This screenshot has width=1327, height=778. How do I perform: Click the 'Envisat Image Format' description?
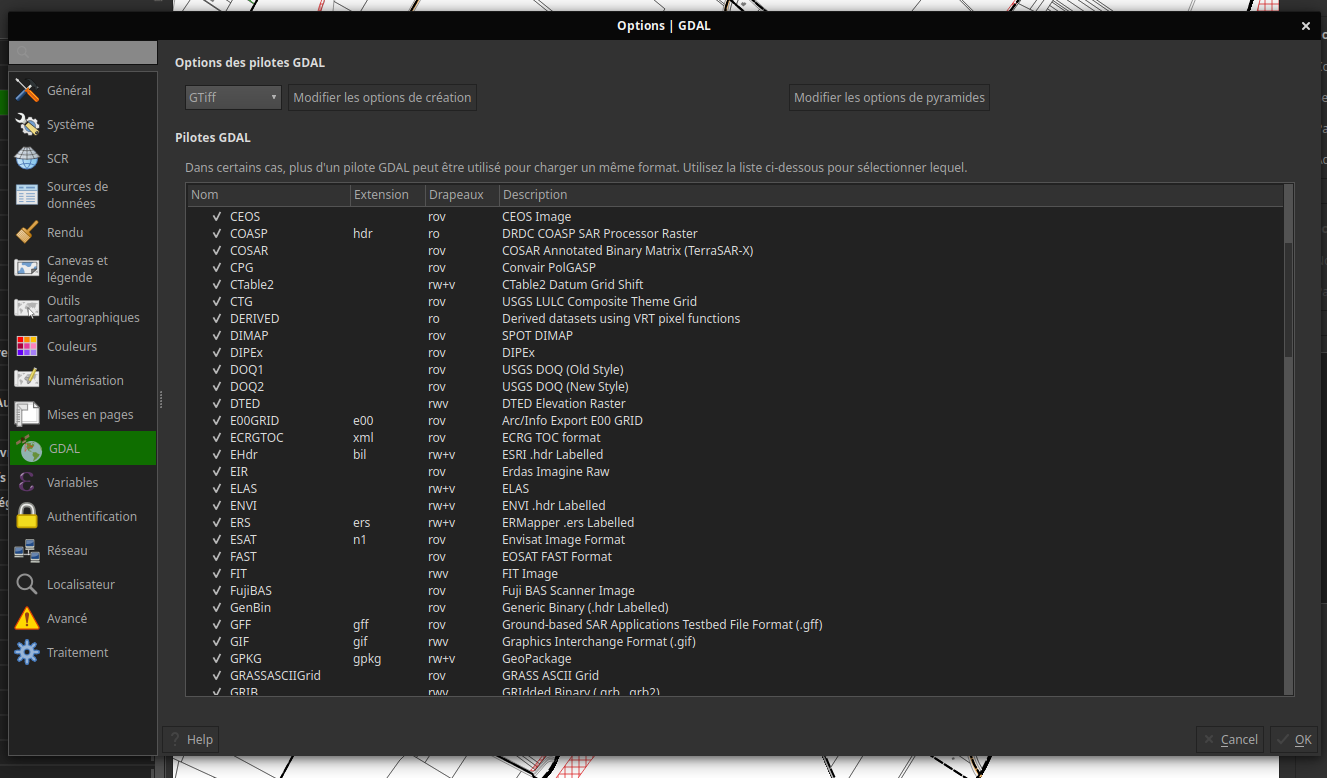[x=563, y=539]
